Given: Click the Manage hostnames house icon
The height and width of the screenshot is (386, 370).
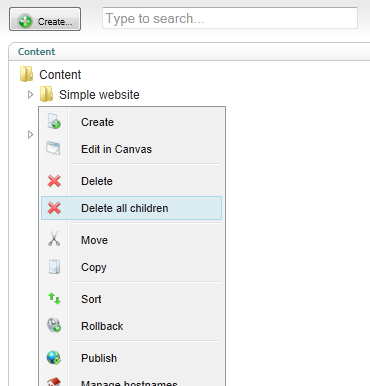Looking at the screenshot, I should 54,382.
